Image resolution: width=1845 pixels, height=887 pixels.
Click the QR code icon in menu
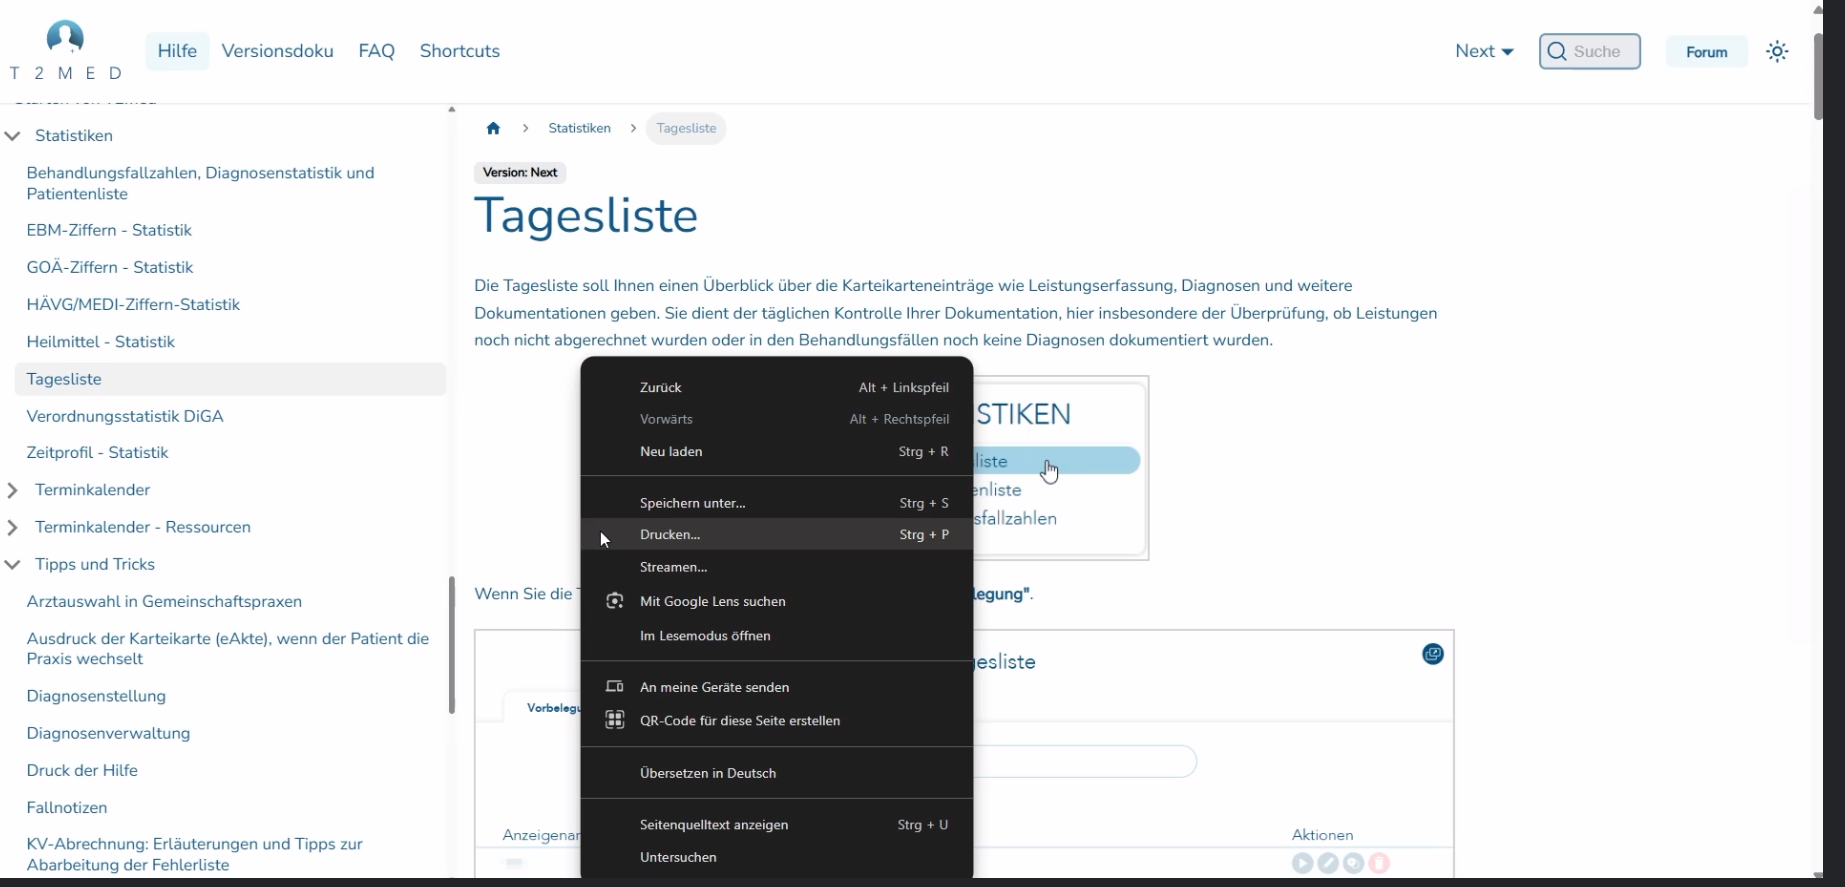click(x=615, y=720)
